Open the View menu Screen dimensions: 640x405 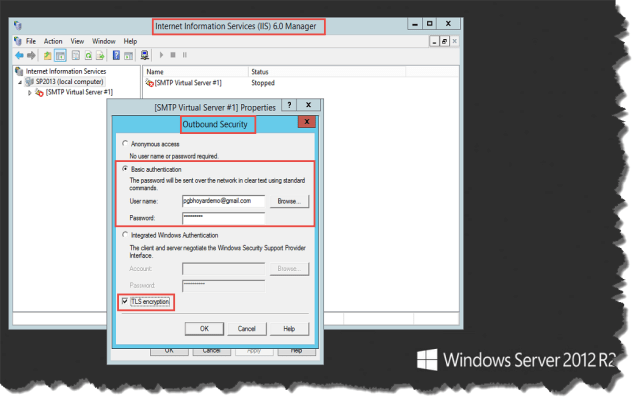(77, 41)
